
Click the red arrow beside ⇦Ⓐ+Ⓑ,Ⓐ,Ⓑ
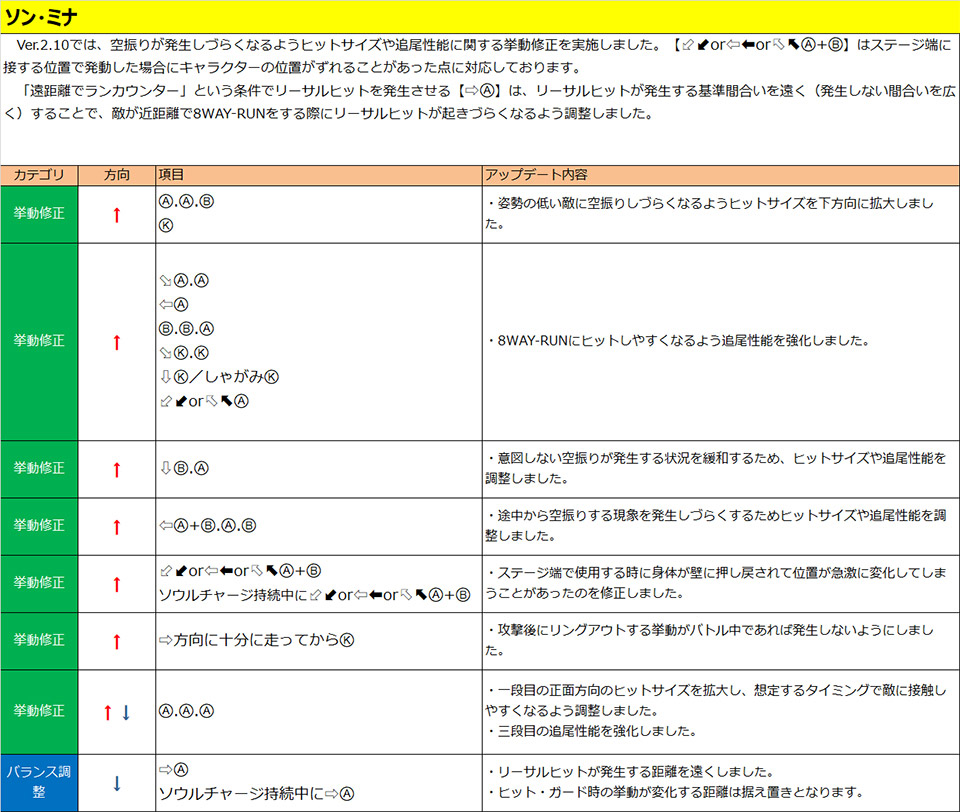[116, 526]
